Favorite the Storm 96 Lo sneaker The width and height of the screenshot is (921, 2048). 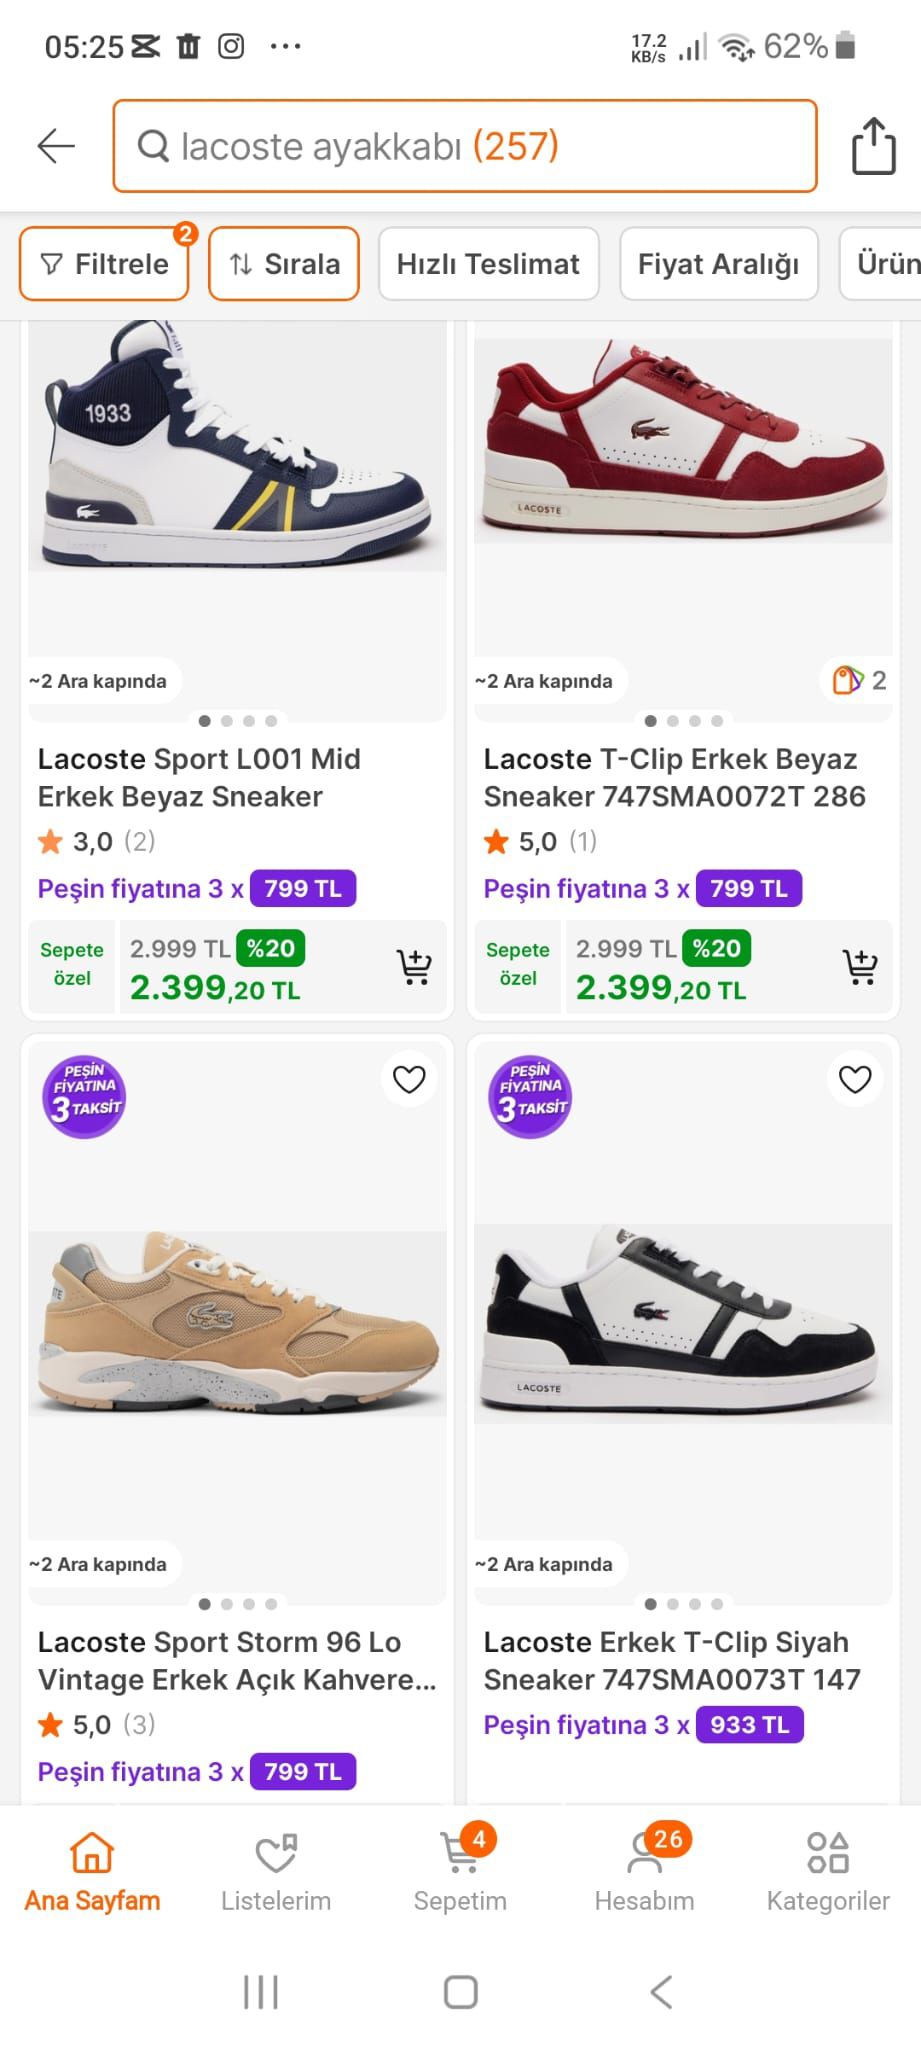[x=409, y=1080]
